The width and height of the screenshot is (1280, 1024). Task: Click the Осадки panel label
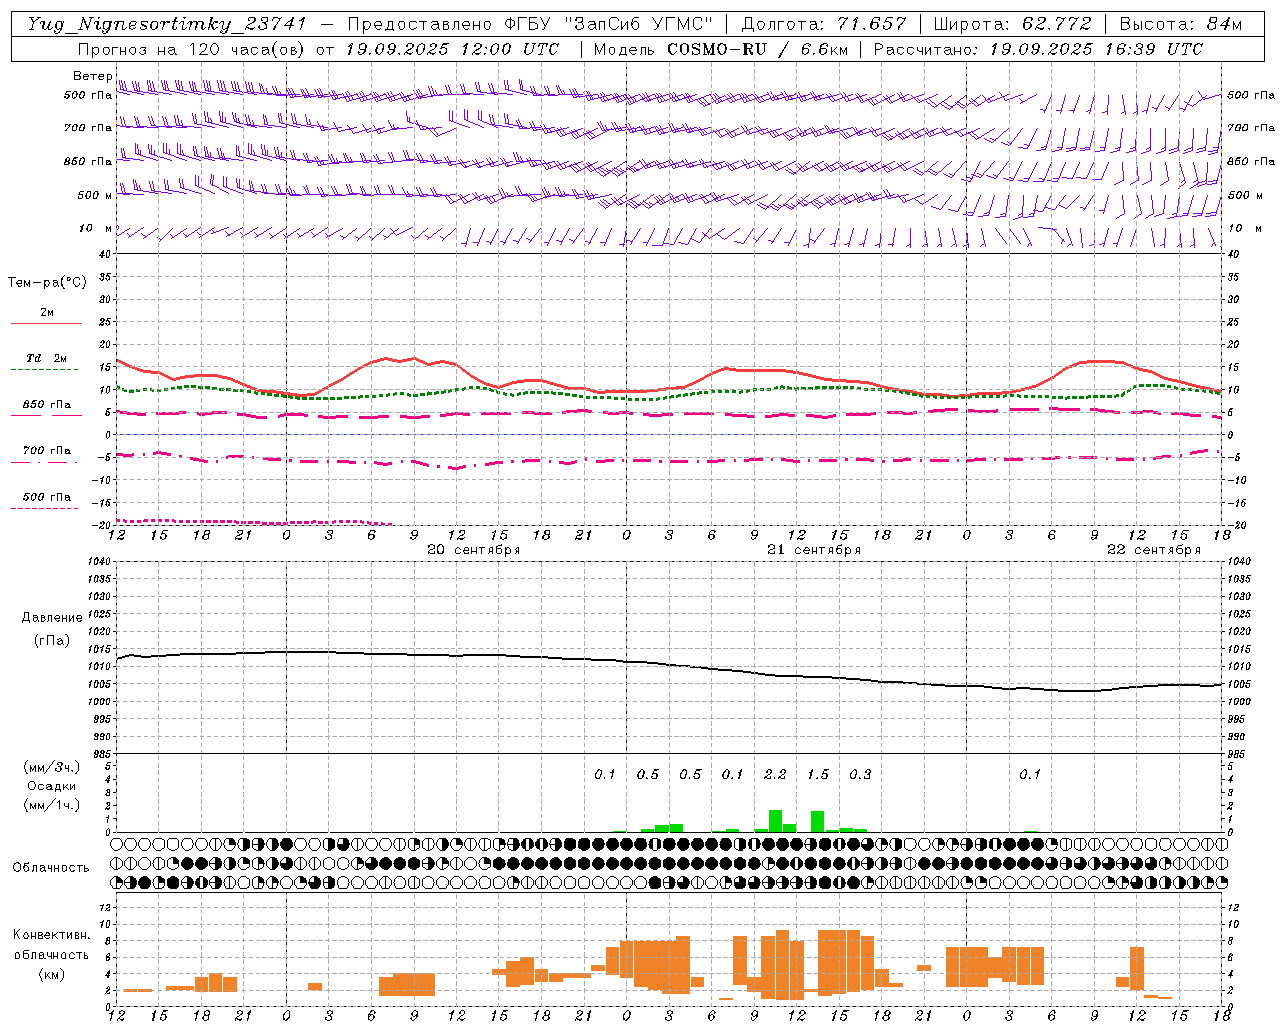(x=52, y=786)
